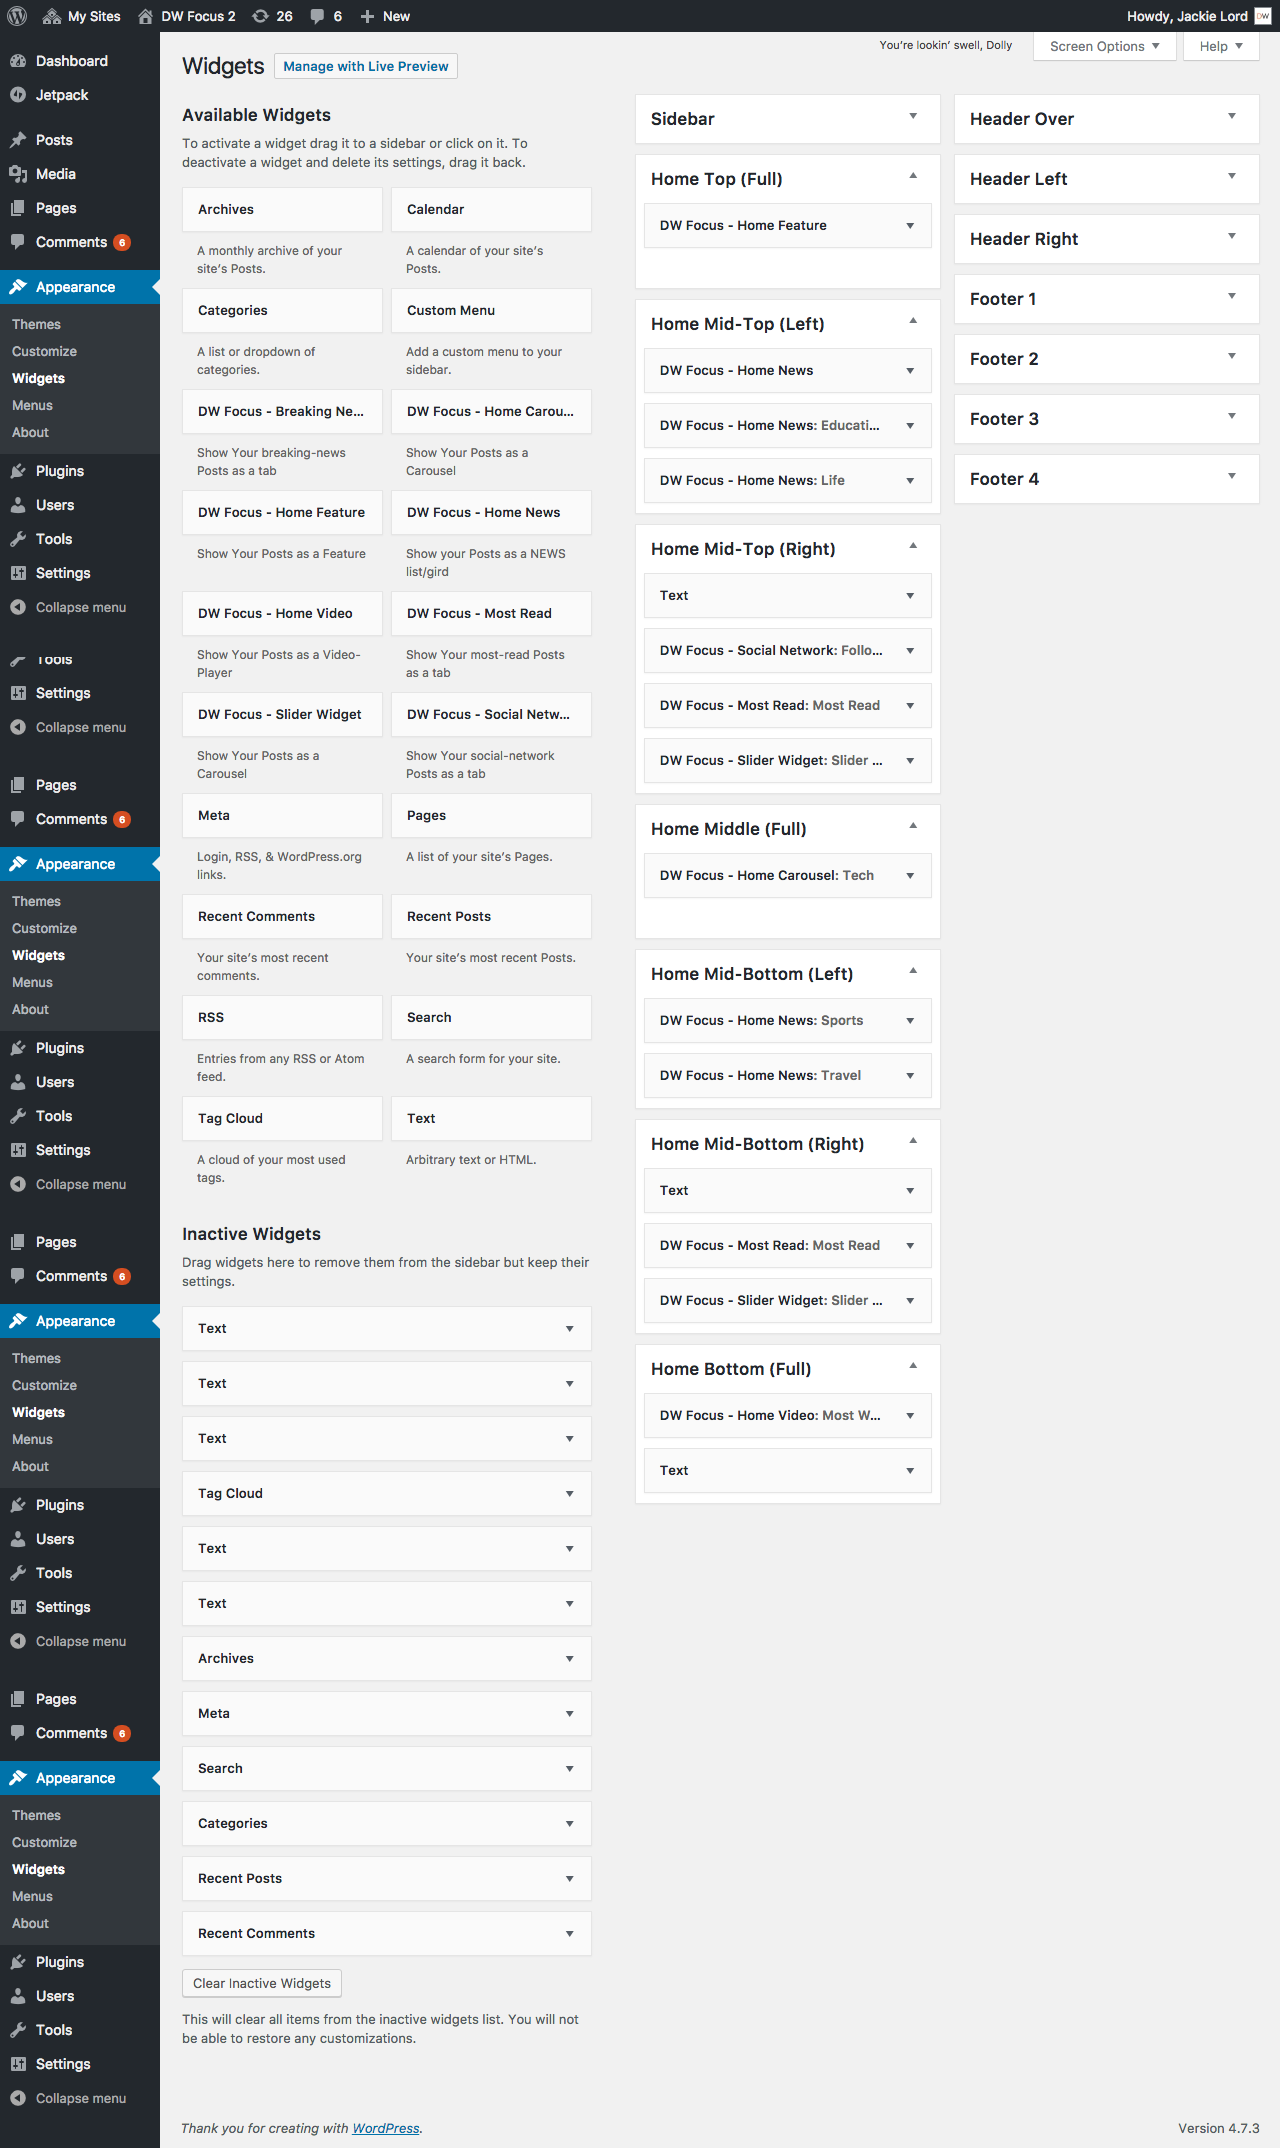Open the Help tab
Viewport: 1280px width, 2148px height.
pyautogui.click(x=1221, y=46)
